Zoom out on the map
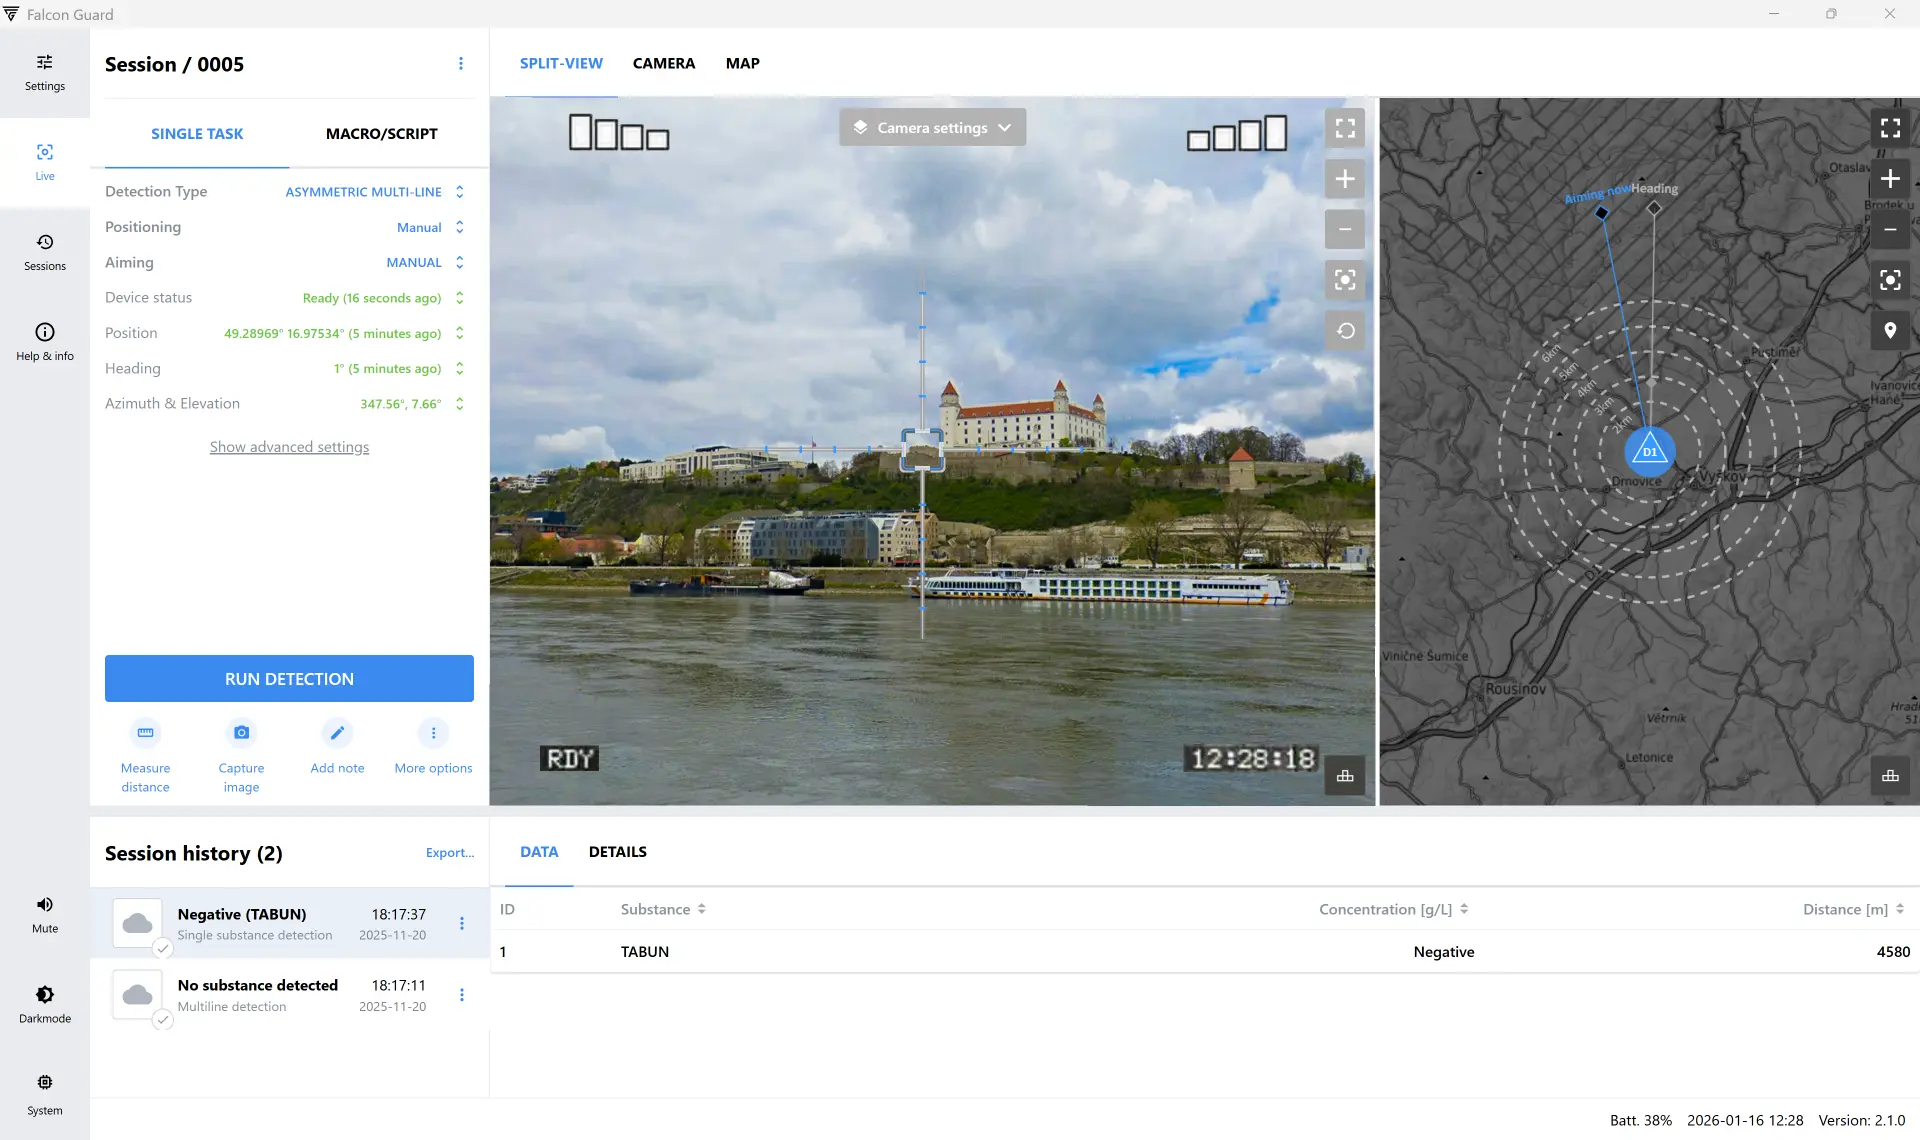The image size is (1920, 1140). (1890, 229)
